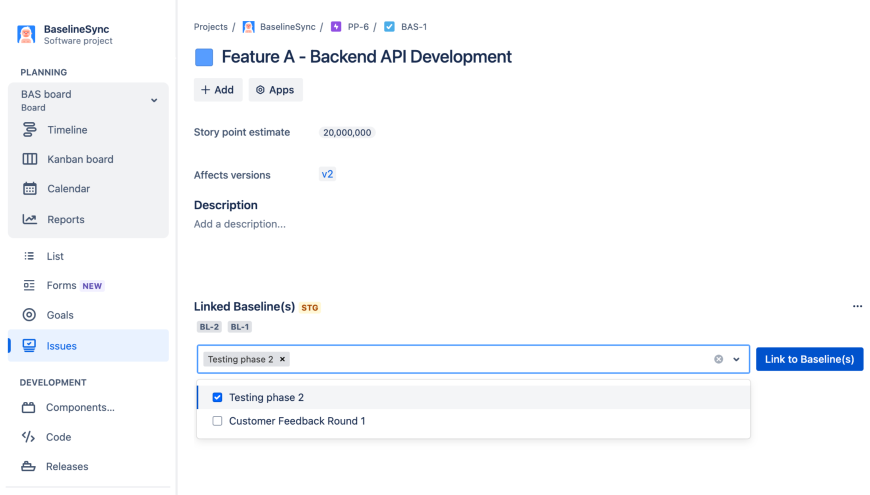Open Reports chart icon
This screenshot has width=870, height=495.
coord(30,220)
